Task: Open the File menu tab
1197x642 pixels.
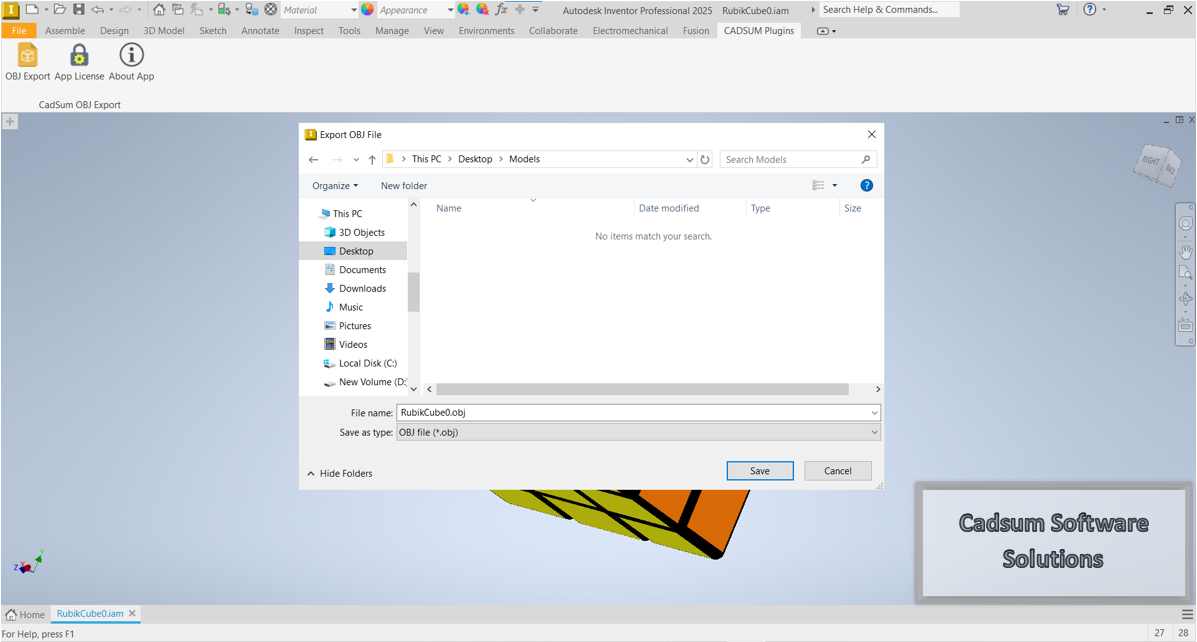Action: point(19,31)
